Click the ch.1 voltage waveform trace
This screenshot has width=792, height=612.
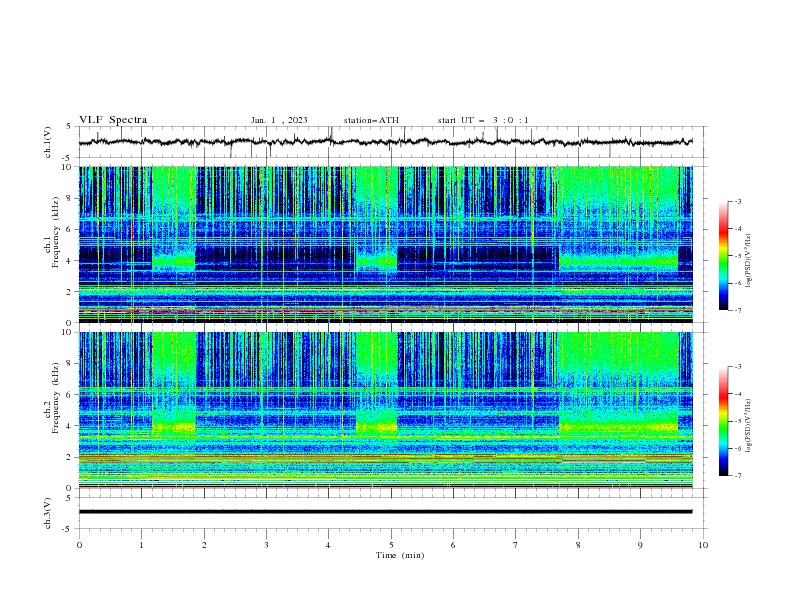click(385, 142)
